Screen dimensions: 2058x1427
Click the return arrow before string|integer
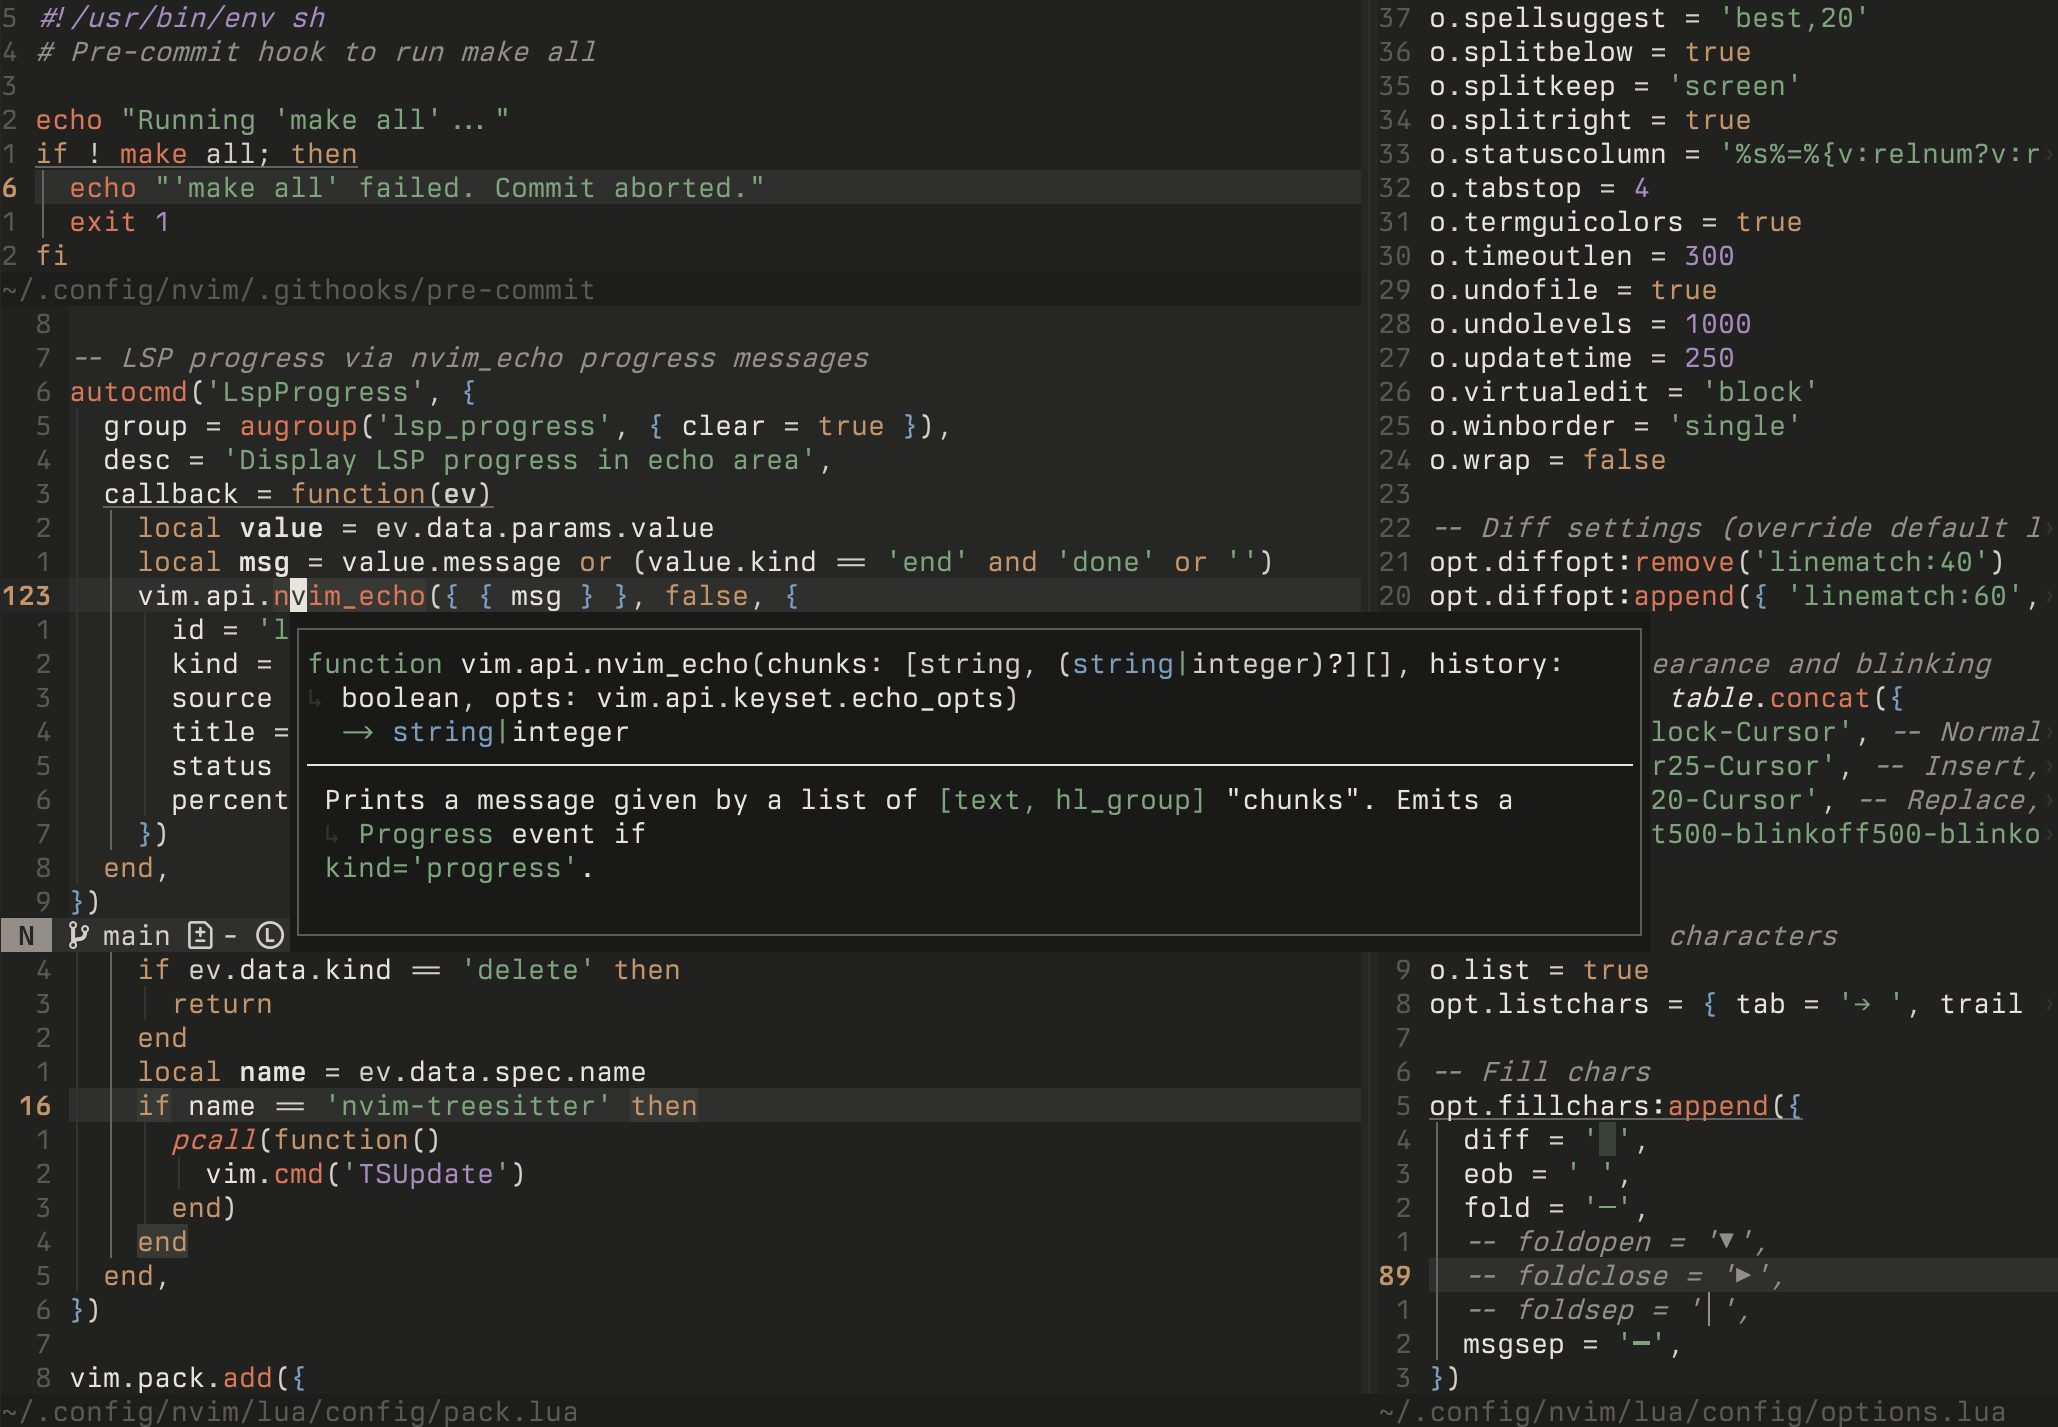pos(357,733)
